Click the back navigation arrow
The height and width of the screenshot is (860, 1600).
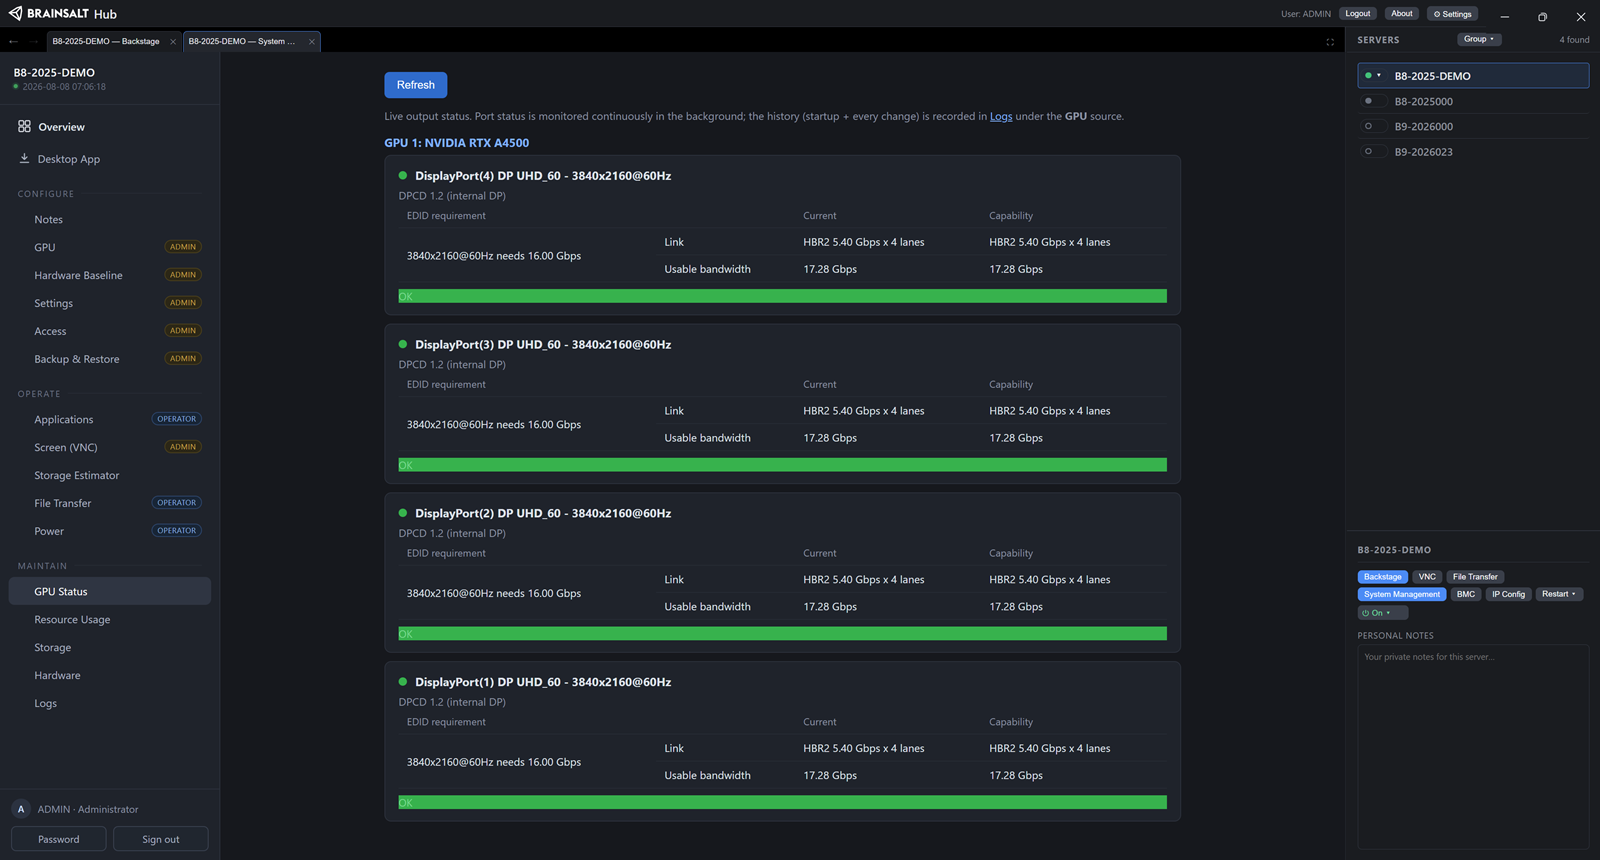[13, 41]
